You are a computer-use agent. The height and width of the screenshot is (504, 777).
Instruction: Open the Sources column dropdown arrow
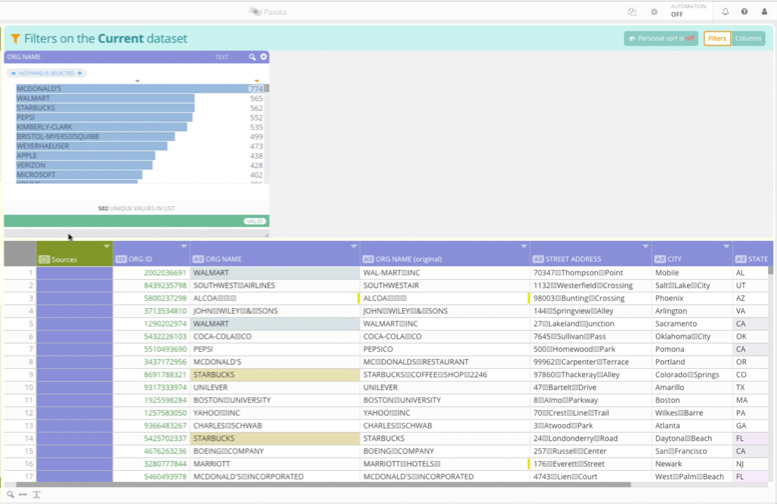[107, 246]
